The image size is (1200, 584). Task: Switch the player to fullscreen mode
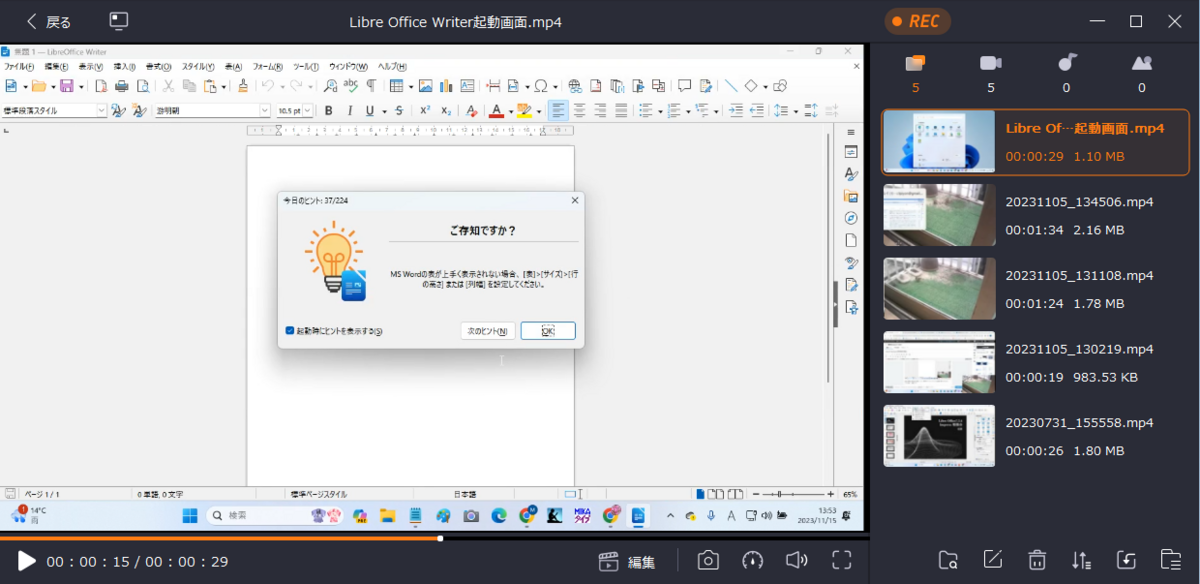coord(842,561)
